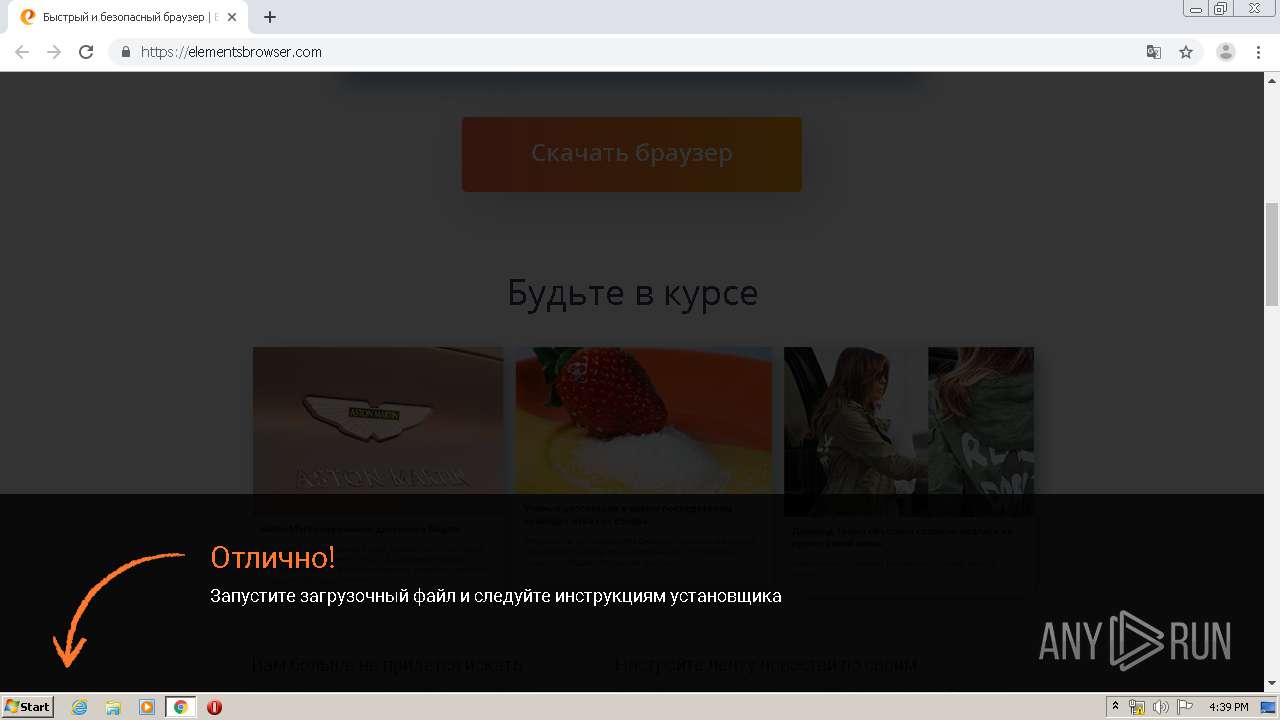Go back to previous page
The height and width of the screenshot is (720, 1280).
tap(22, 52)
